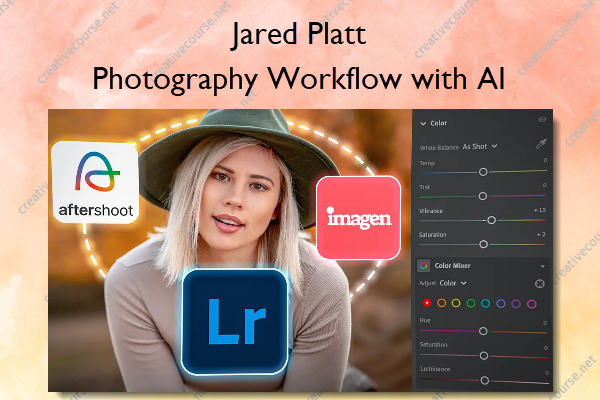Select the yellow color swatch
This screenshot has height=400, width=600.
(x=456, y=303)
